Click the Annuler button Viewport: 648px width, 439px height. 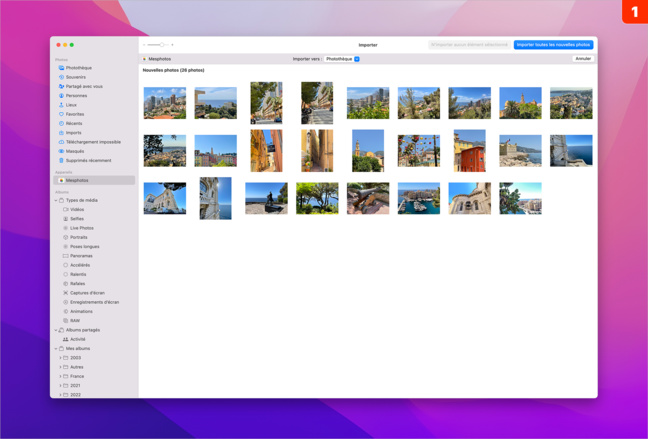click(x=582, y=59)
